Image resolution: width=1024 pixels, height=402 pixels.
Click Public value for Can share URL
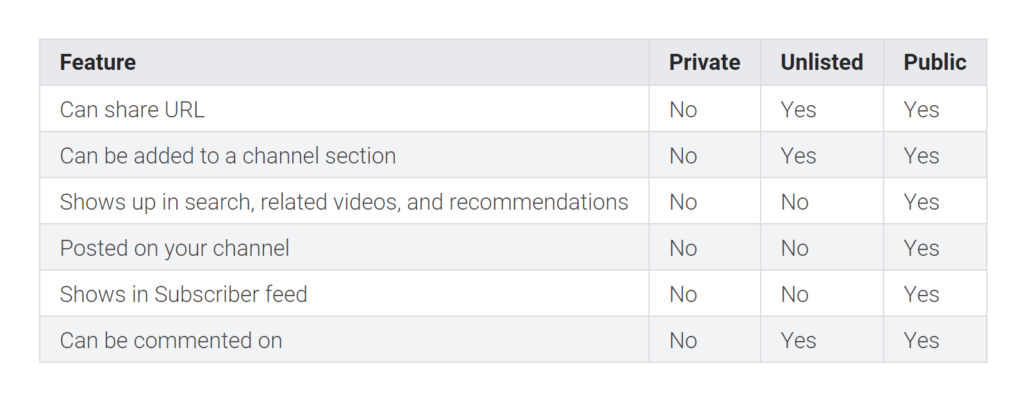tap(921, 110)
